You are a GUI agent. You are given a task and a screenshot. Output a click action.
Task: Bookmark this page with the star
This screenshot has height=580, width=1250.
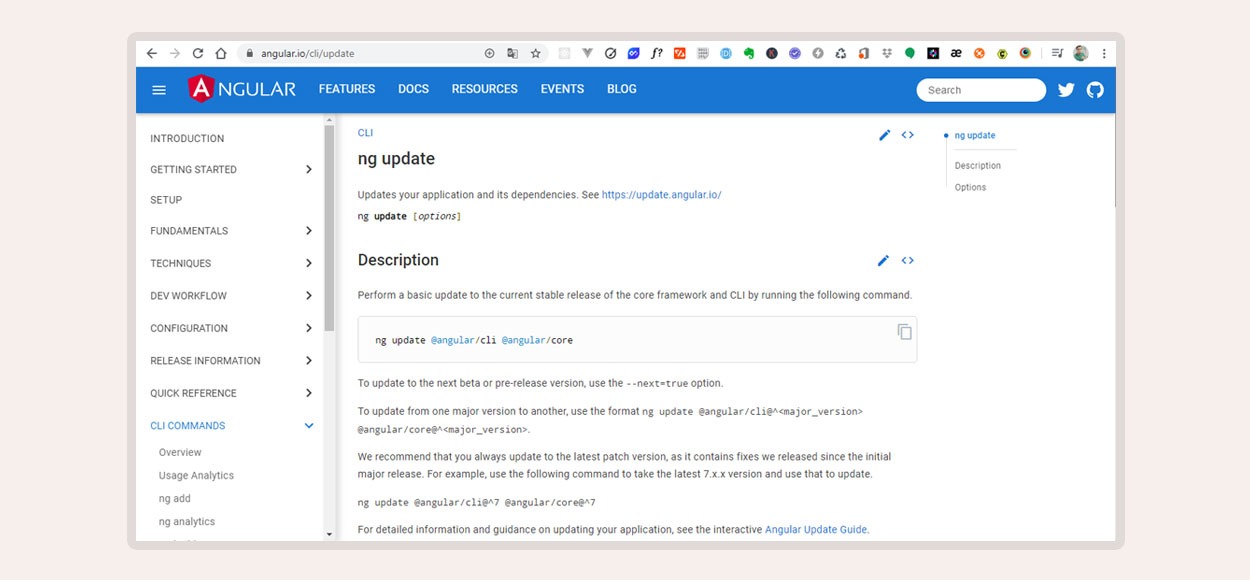(536, 53)
